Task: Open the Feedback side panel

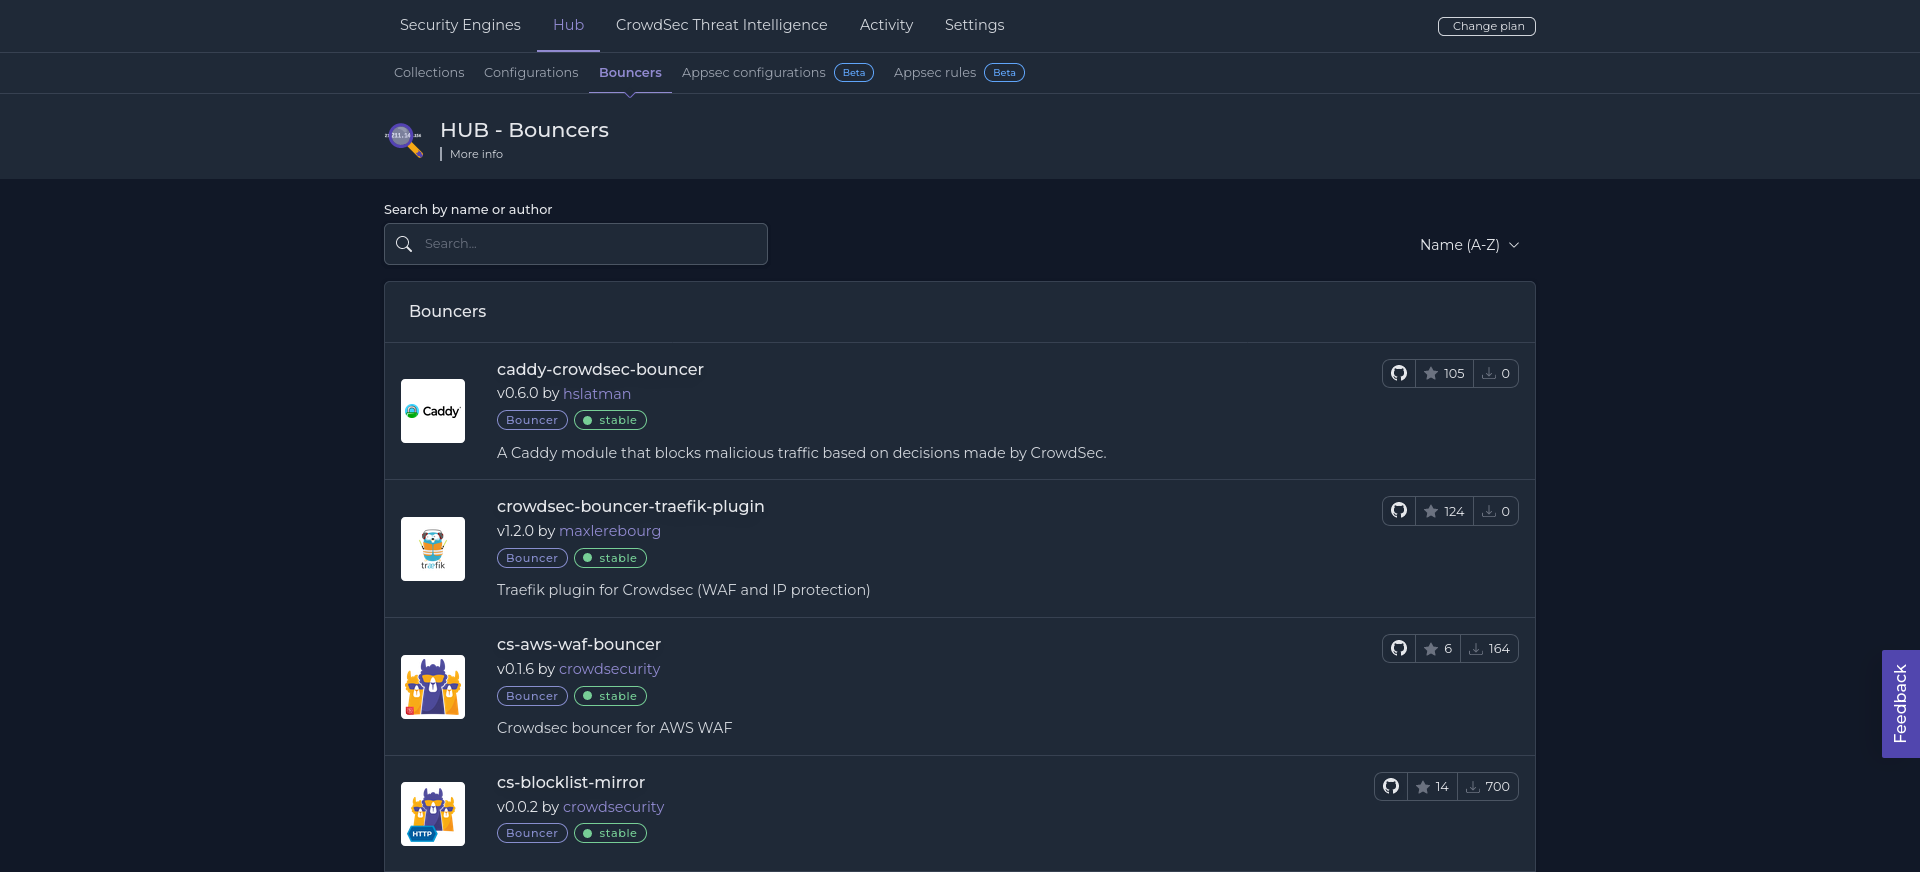Action: 1900,704
